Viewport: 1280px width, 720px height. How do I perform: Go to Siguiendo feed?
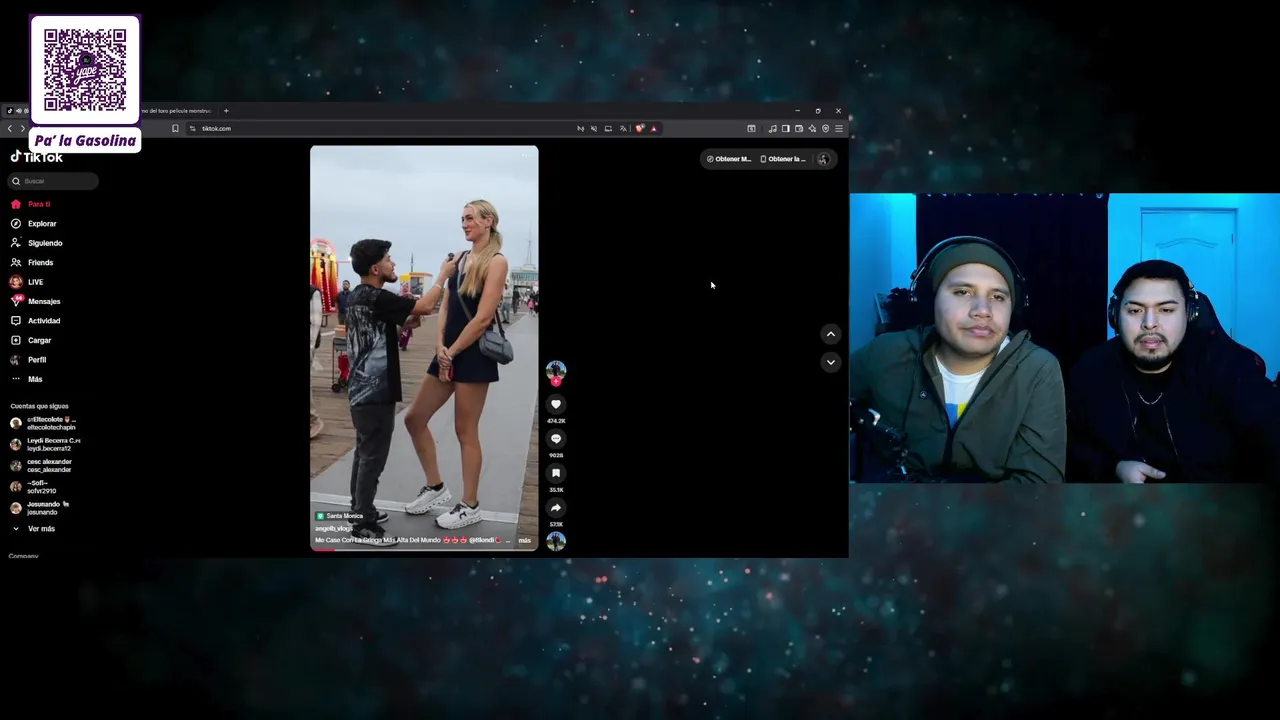pyautogui.click(x=36, y=243)
